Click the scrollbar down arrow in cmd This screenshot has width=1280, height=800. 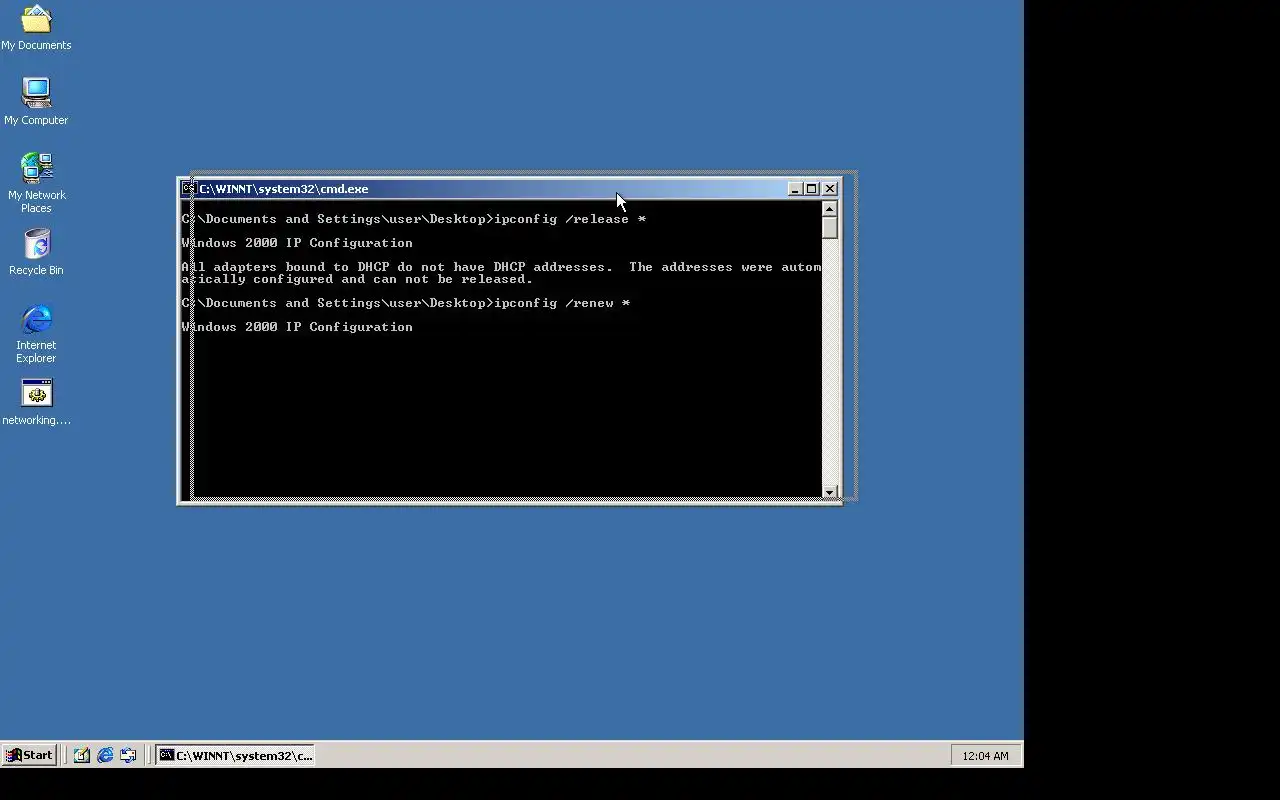coord(829,491)
